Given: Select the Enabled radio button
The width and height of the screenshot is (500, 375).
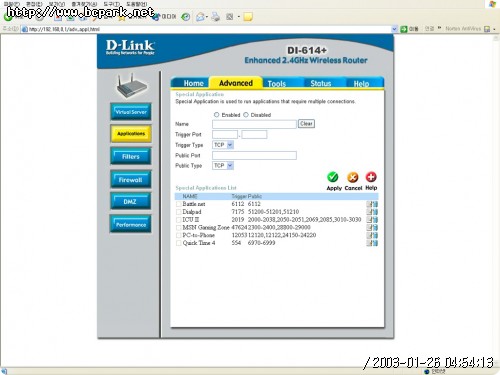Looking at the screenshot, I should (216, 115).
